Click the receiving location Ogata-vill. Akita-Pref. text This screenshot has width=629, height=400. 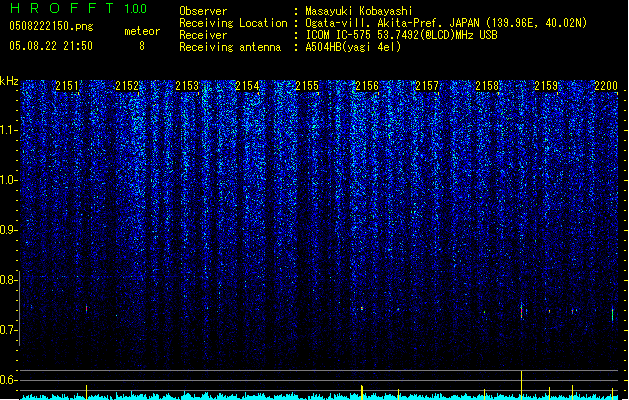[x=446, y=23]
